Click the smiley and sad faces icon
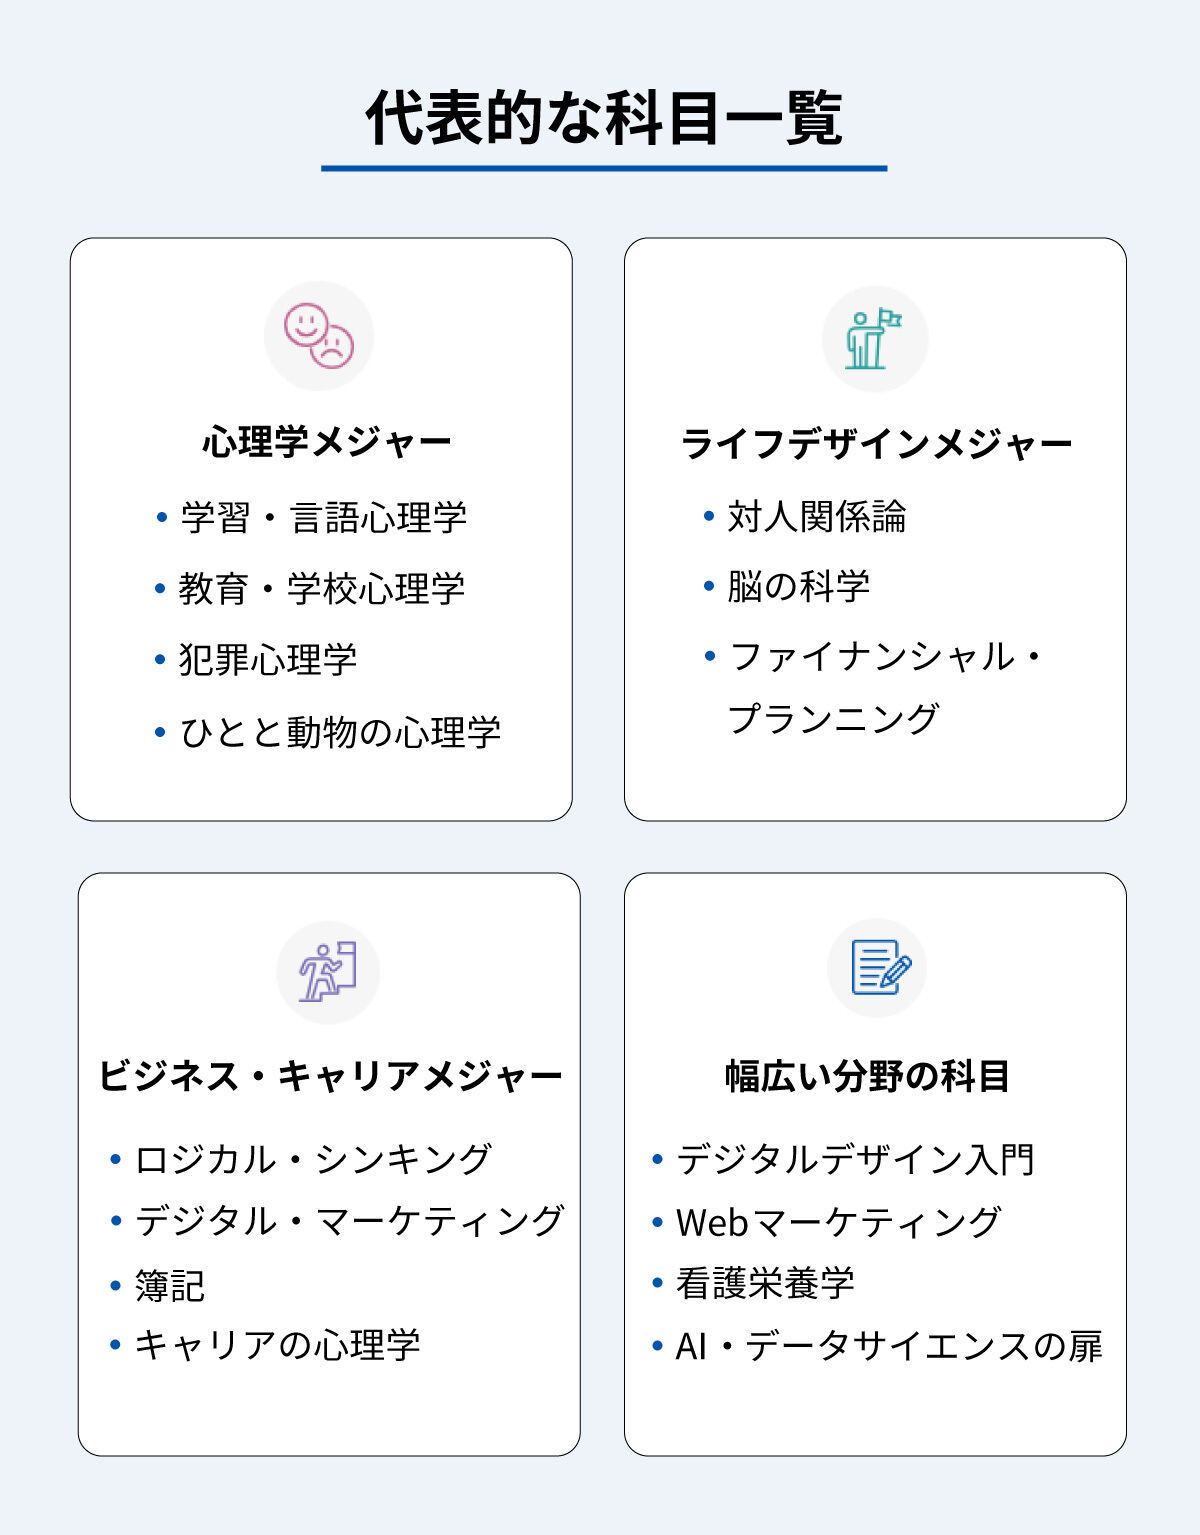This screenshot has width=1200, height=1535. click(x=319, y=336)
